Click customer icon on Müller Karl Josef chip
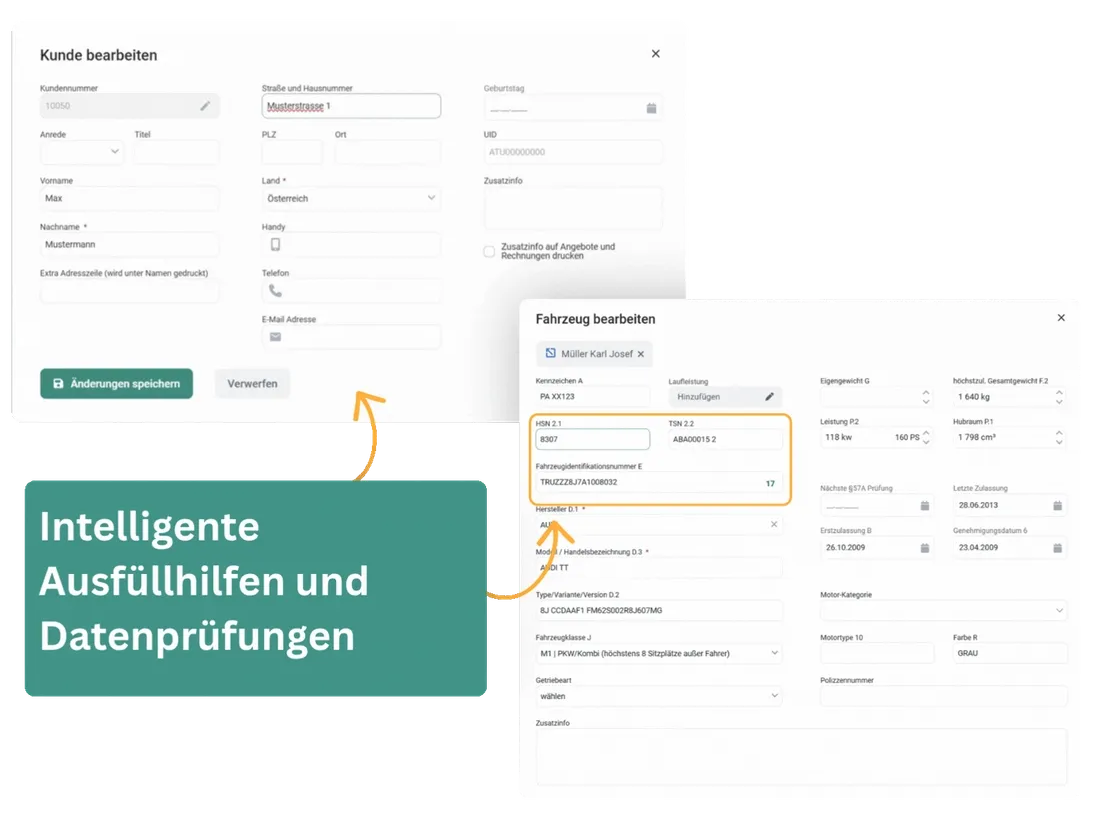The height and width of the screenshot is (825, 1100). click(x=551, y=354)
